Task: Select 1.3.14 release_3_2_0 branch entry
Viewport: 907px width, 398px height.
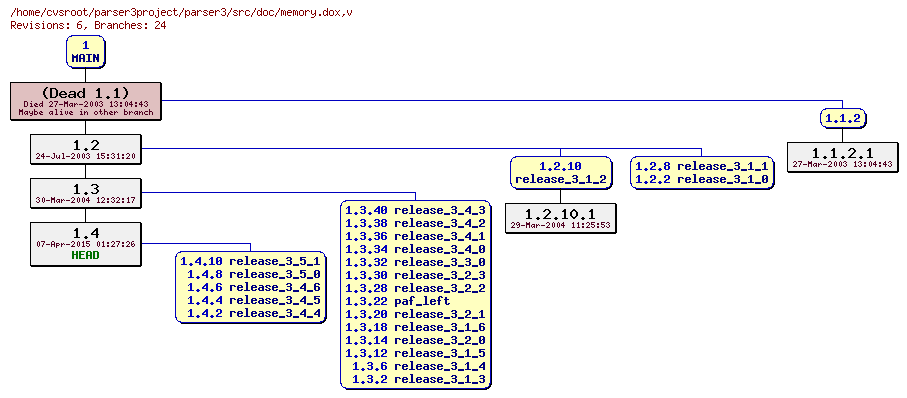Action: pos(415,340)
